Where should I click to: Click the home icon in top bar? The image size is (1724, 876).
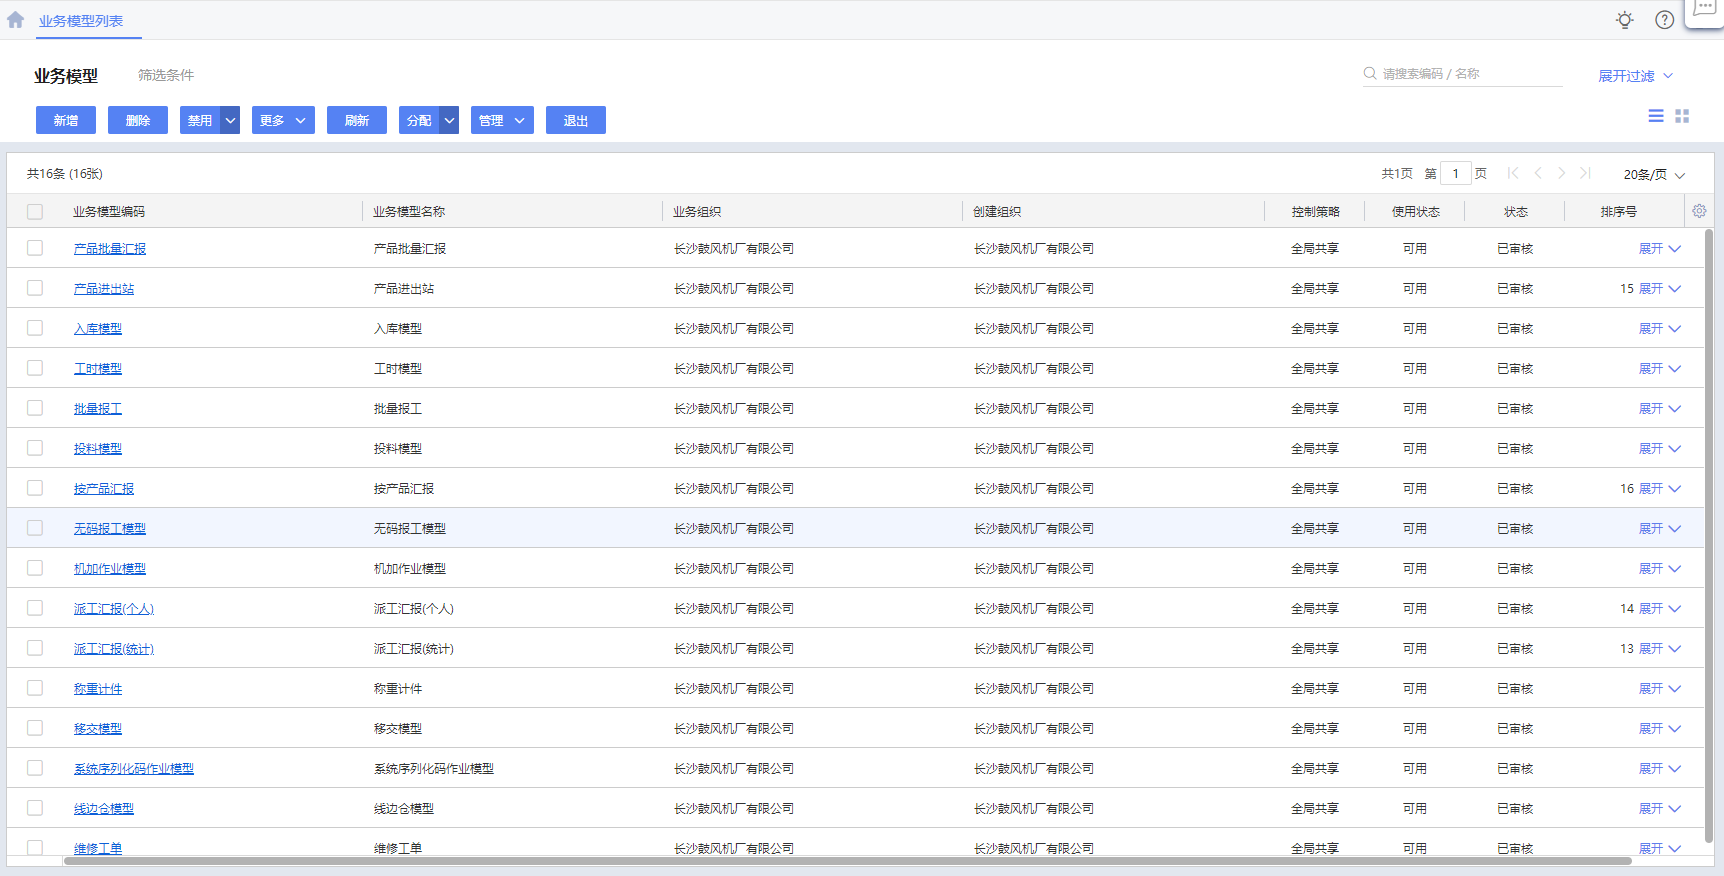coord(15,20)
